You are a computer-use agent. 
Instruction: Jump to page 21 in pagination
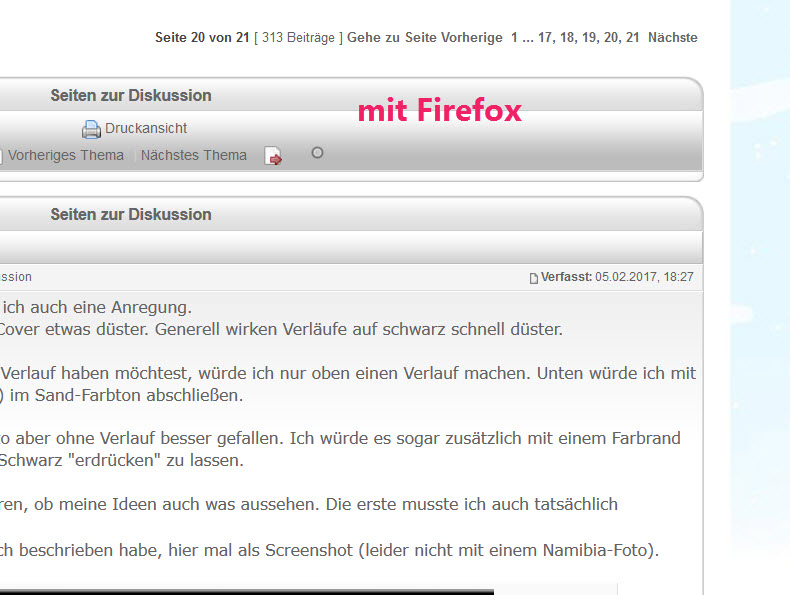633,38
